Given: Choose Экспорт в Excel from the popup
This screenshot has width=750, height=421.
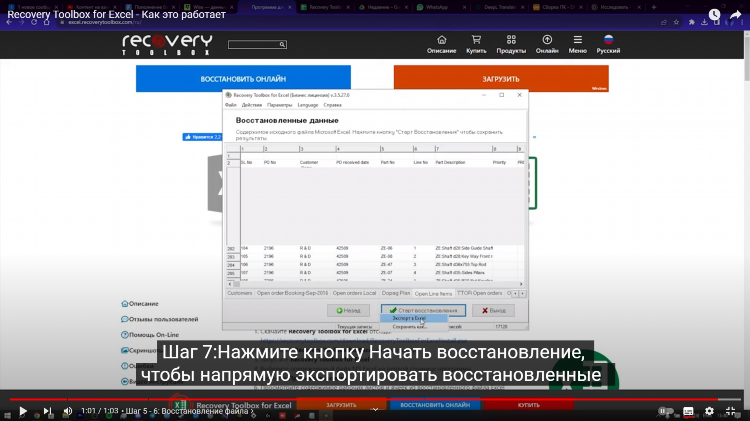Looking at the screenshot, I should [413, 318].
